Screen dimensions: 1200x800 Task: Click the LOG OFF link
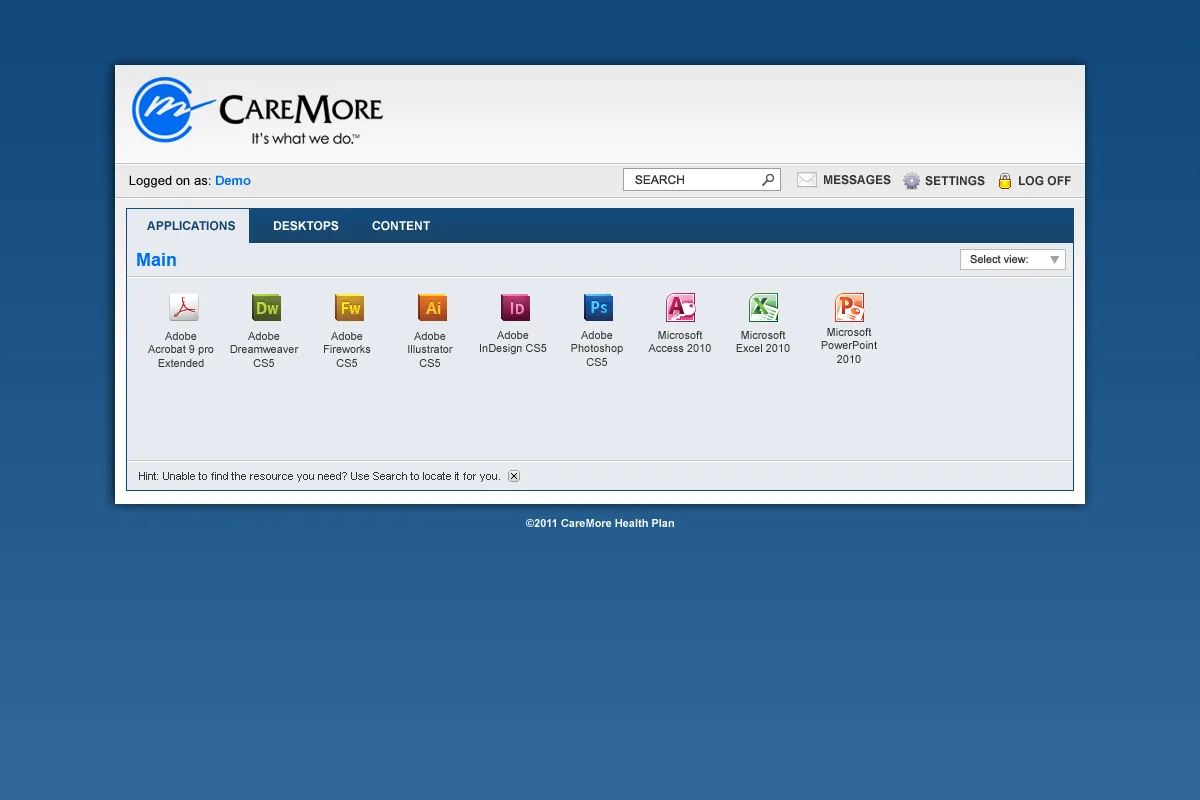tap(1044, 181)
